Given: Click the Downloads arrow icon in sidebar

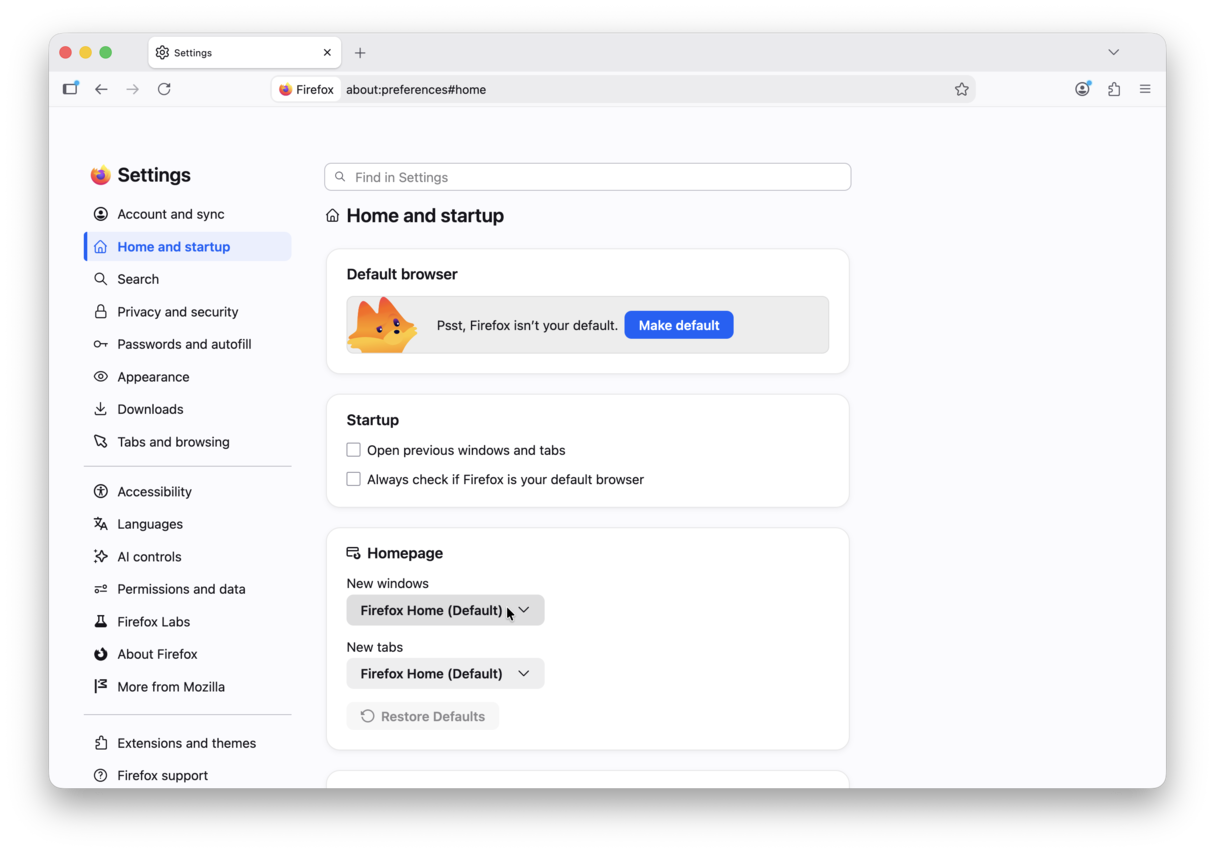Looking at the screenshot, I should point(101,409).
